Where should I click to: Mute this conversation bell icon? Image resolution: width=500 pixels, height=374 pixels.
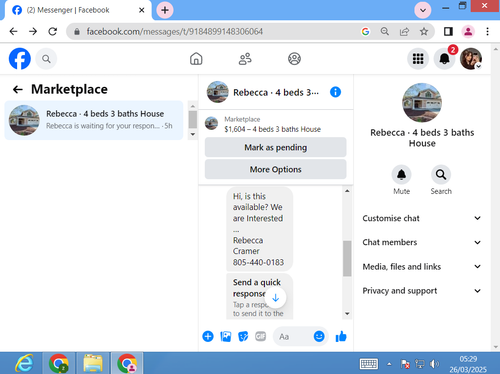click(401, 175)
